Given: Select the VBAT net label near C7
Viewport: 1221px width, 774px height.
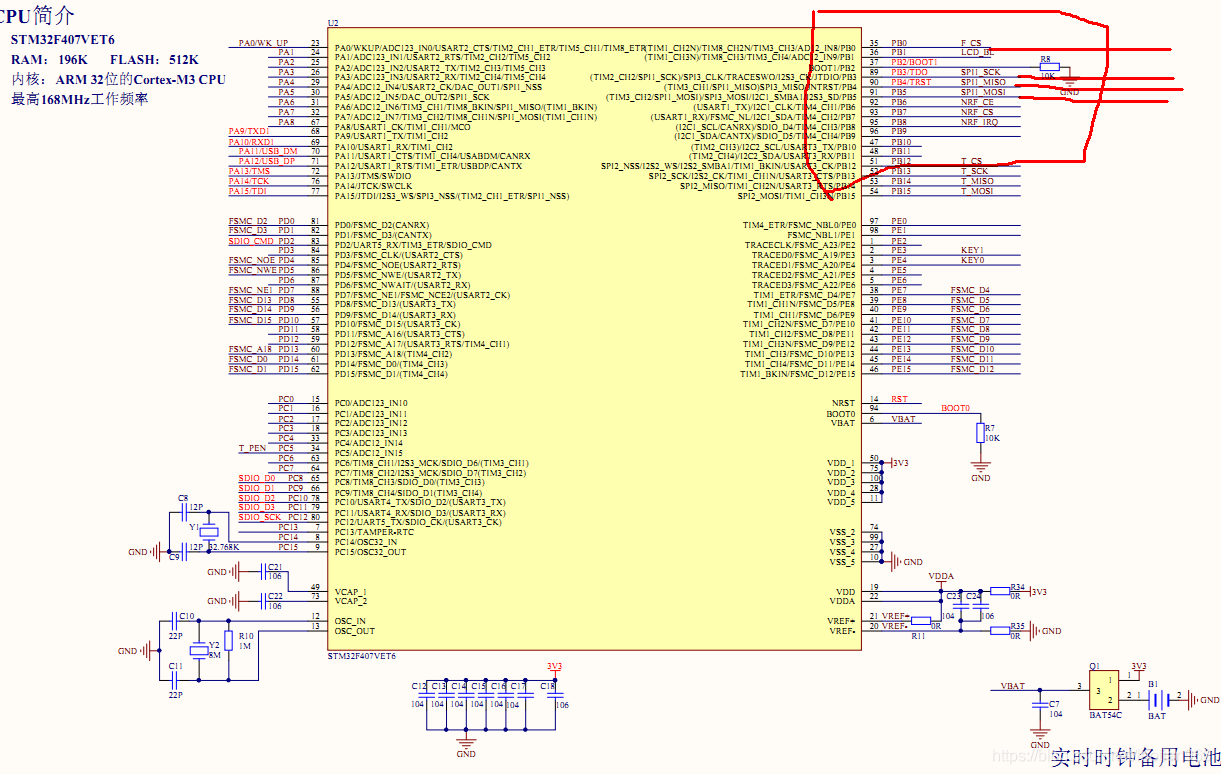Looking at the screenshot, I should 1013,685.
